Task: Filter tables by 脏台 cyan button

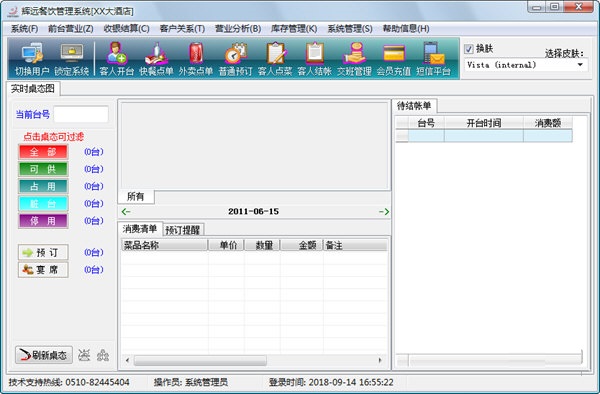Action: coord(43,204)
